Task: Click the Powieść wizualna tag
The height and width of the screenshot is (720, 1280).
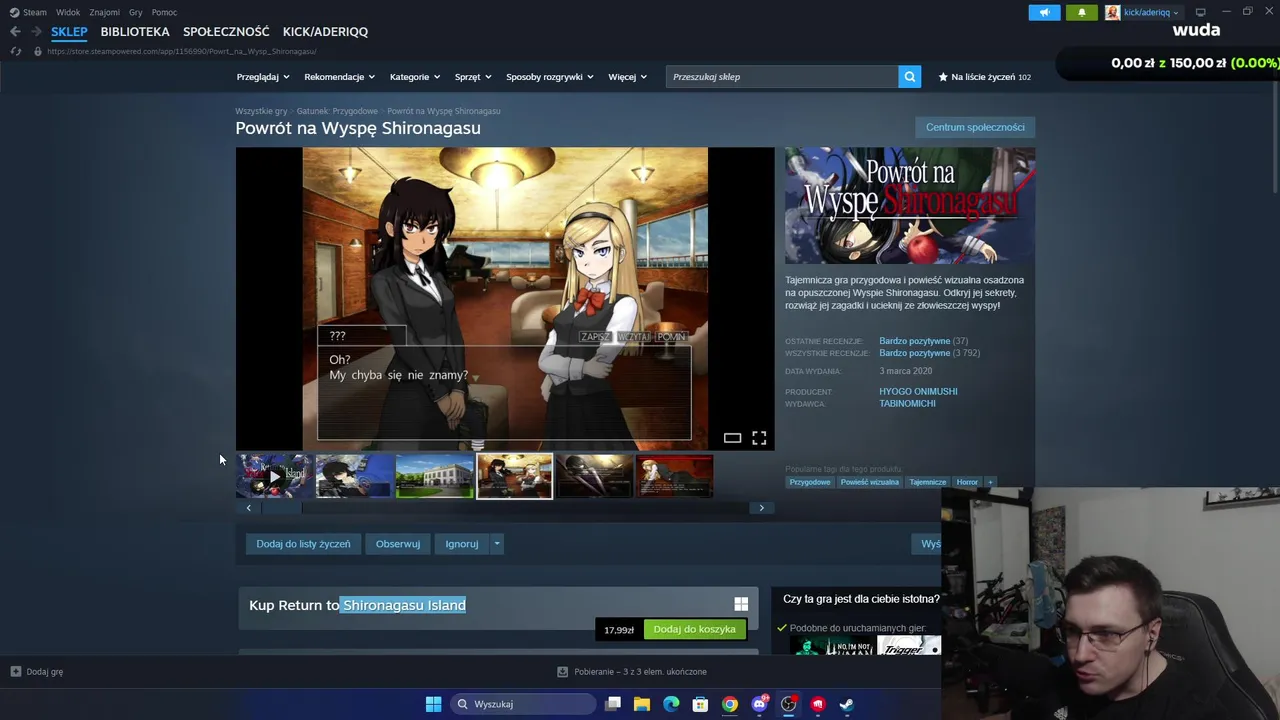Action: pyautogui.click(x=869, y=482)
